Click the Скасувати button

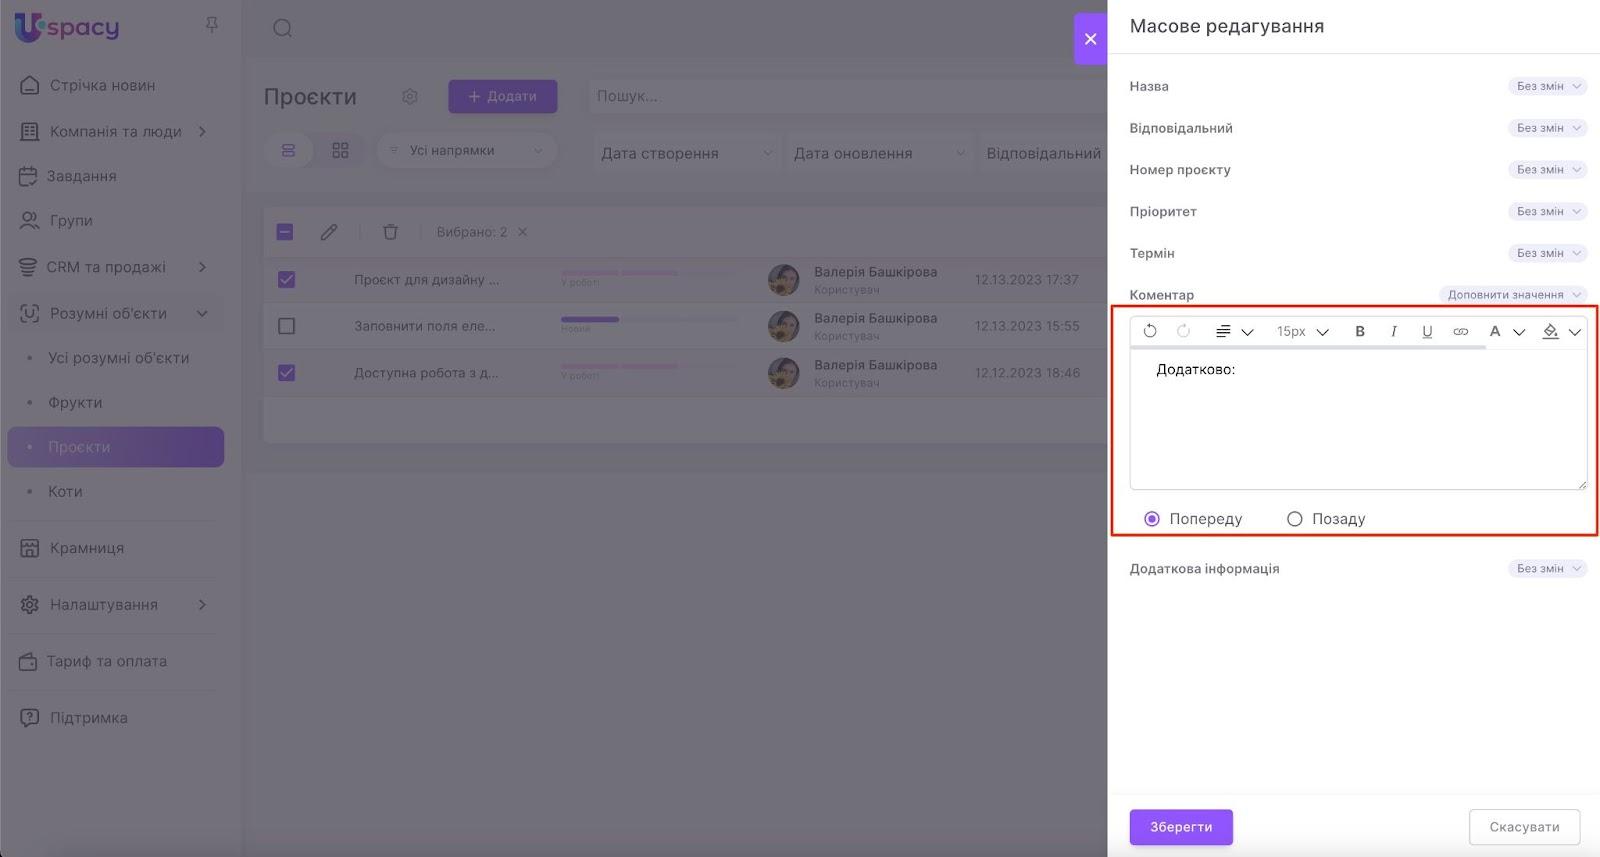pos(1524,827)
